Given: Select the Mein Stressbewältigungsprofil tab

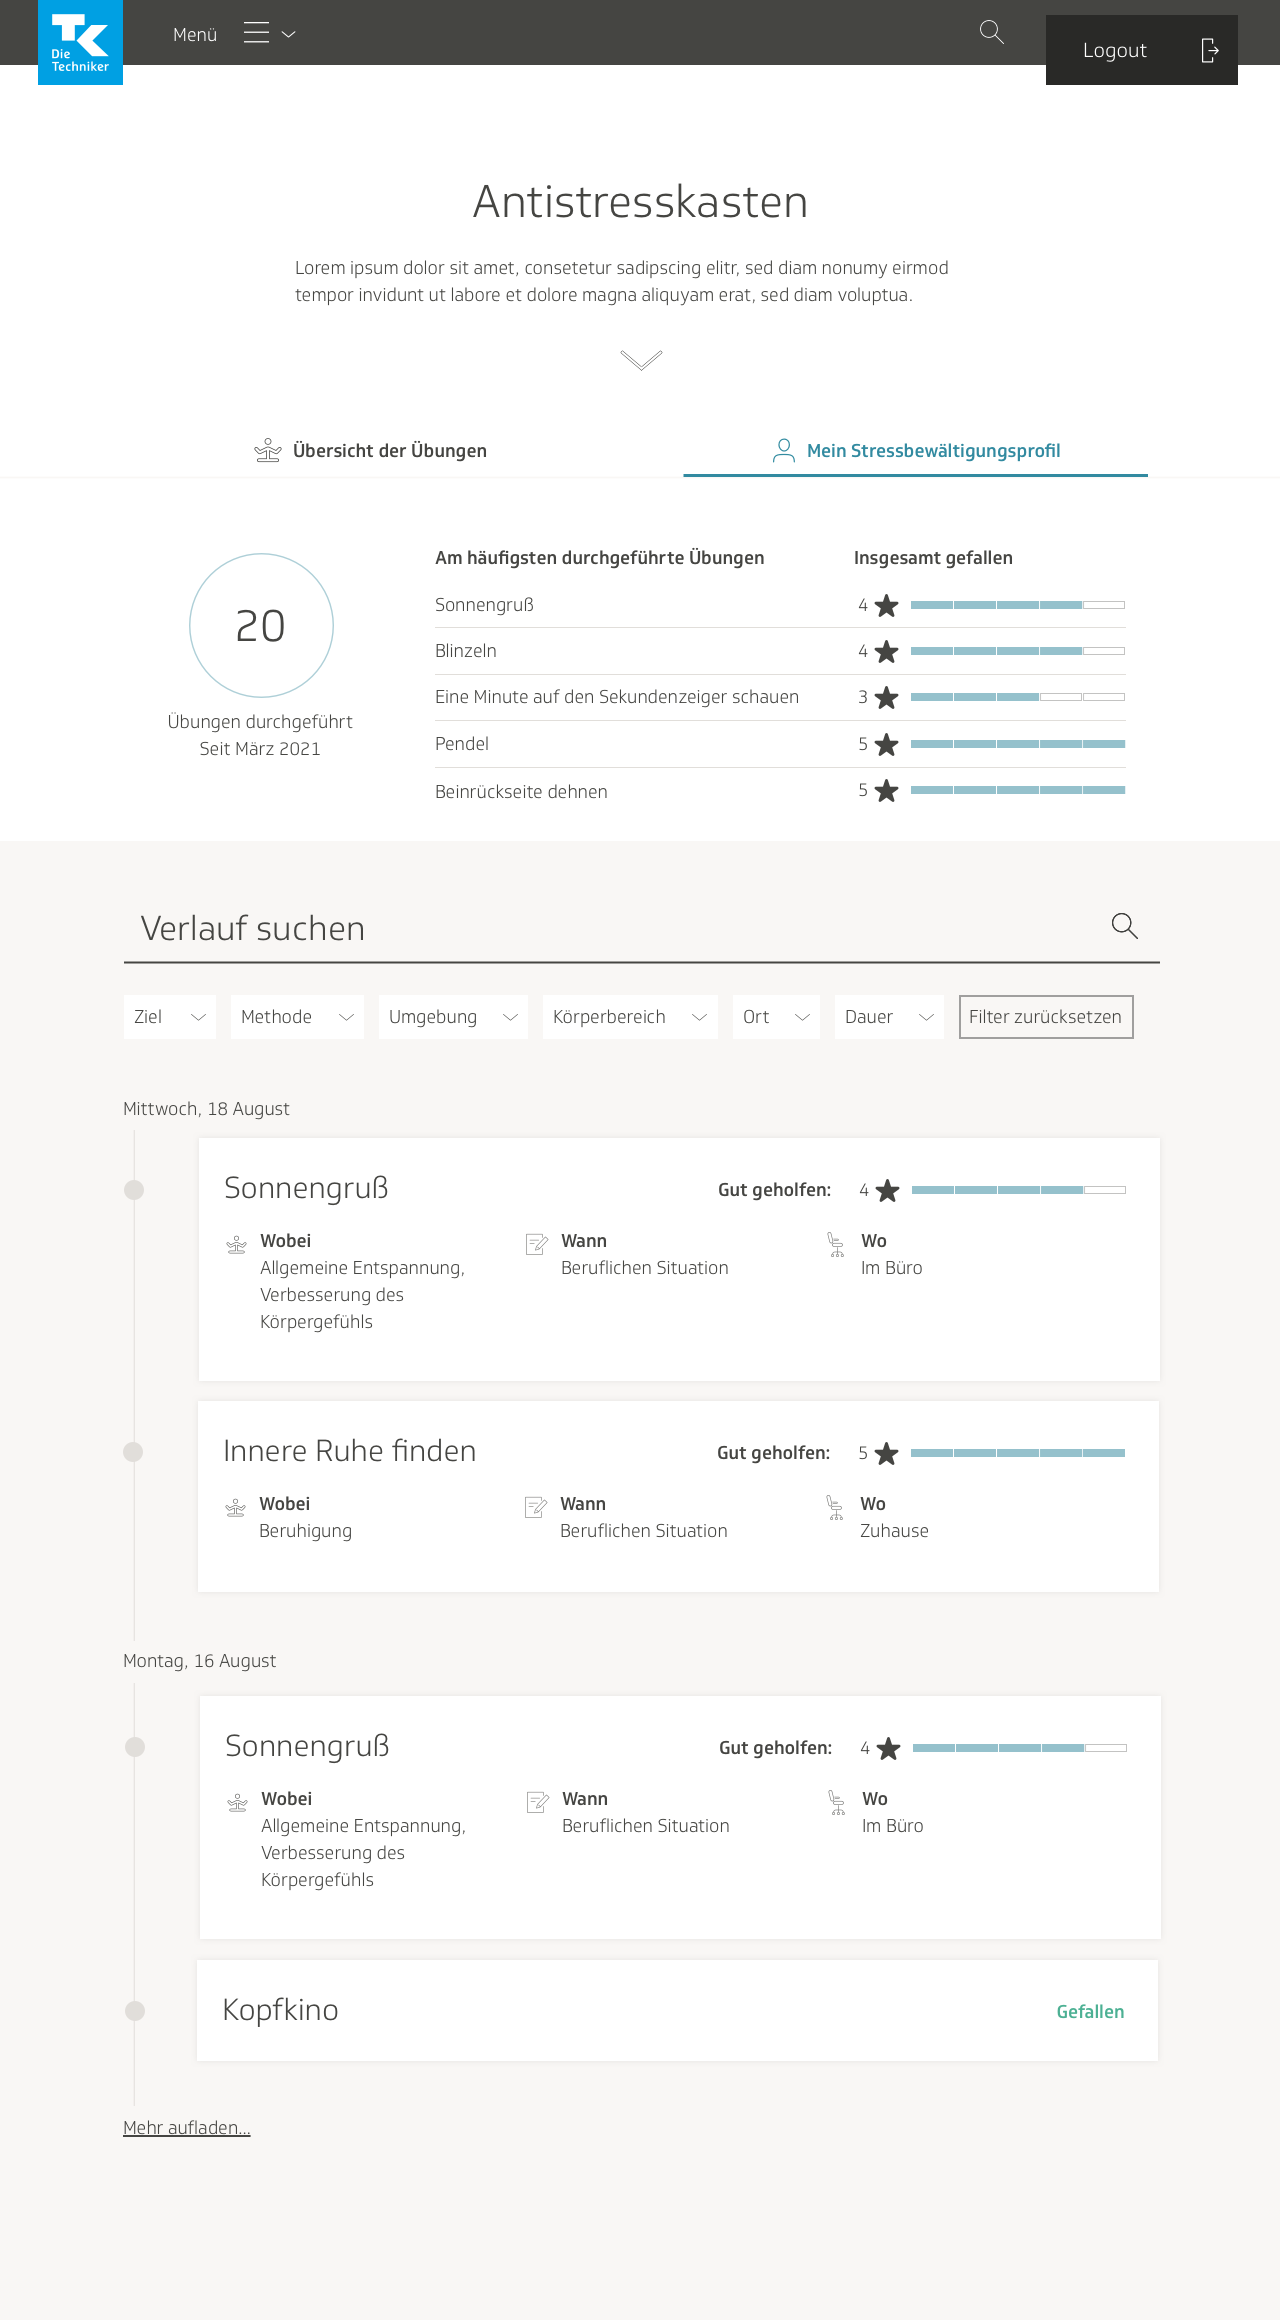Looking at the screenshot, I should 915,451.
